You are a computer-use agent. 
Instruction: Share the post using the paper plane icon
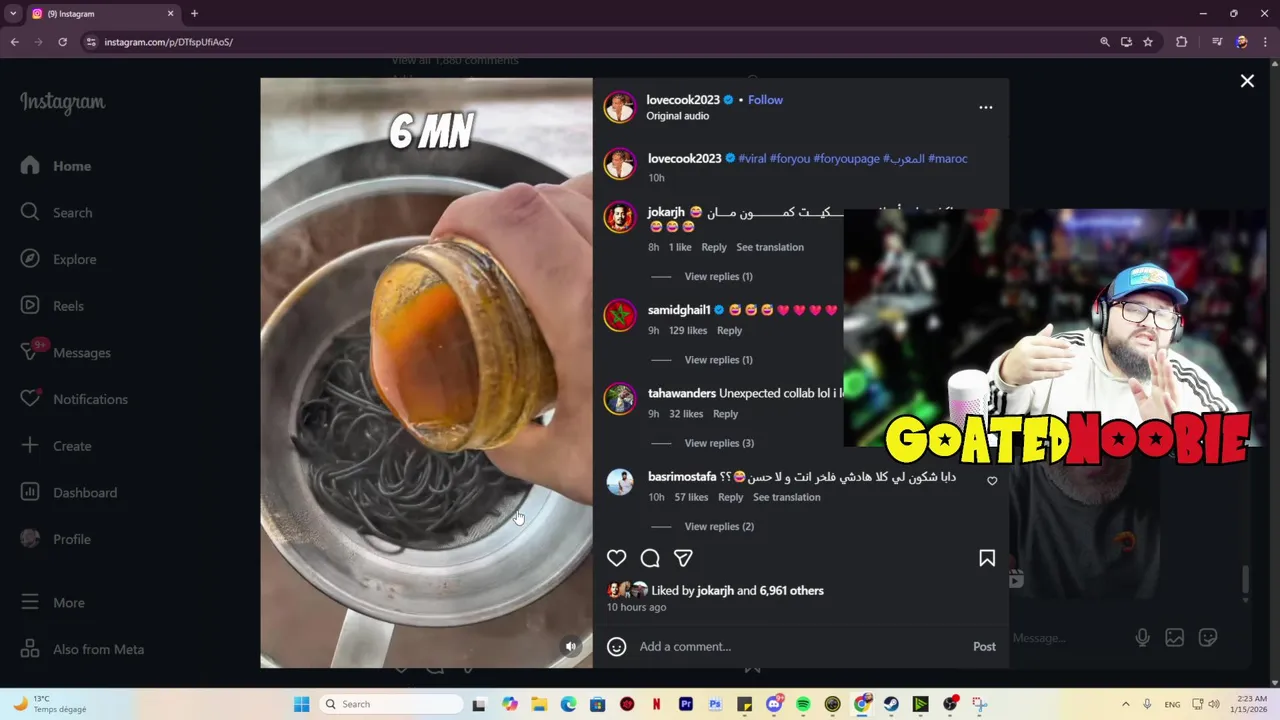pos(683,558)
